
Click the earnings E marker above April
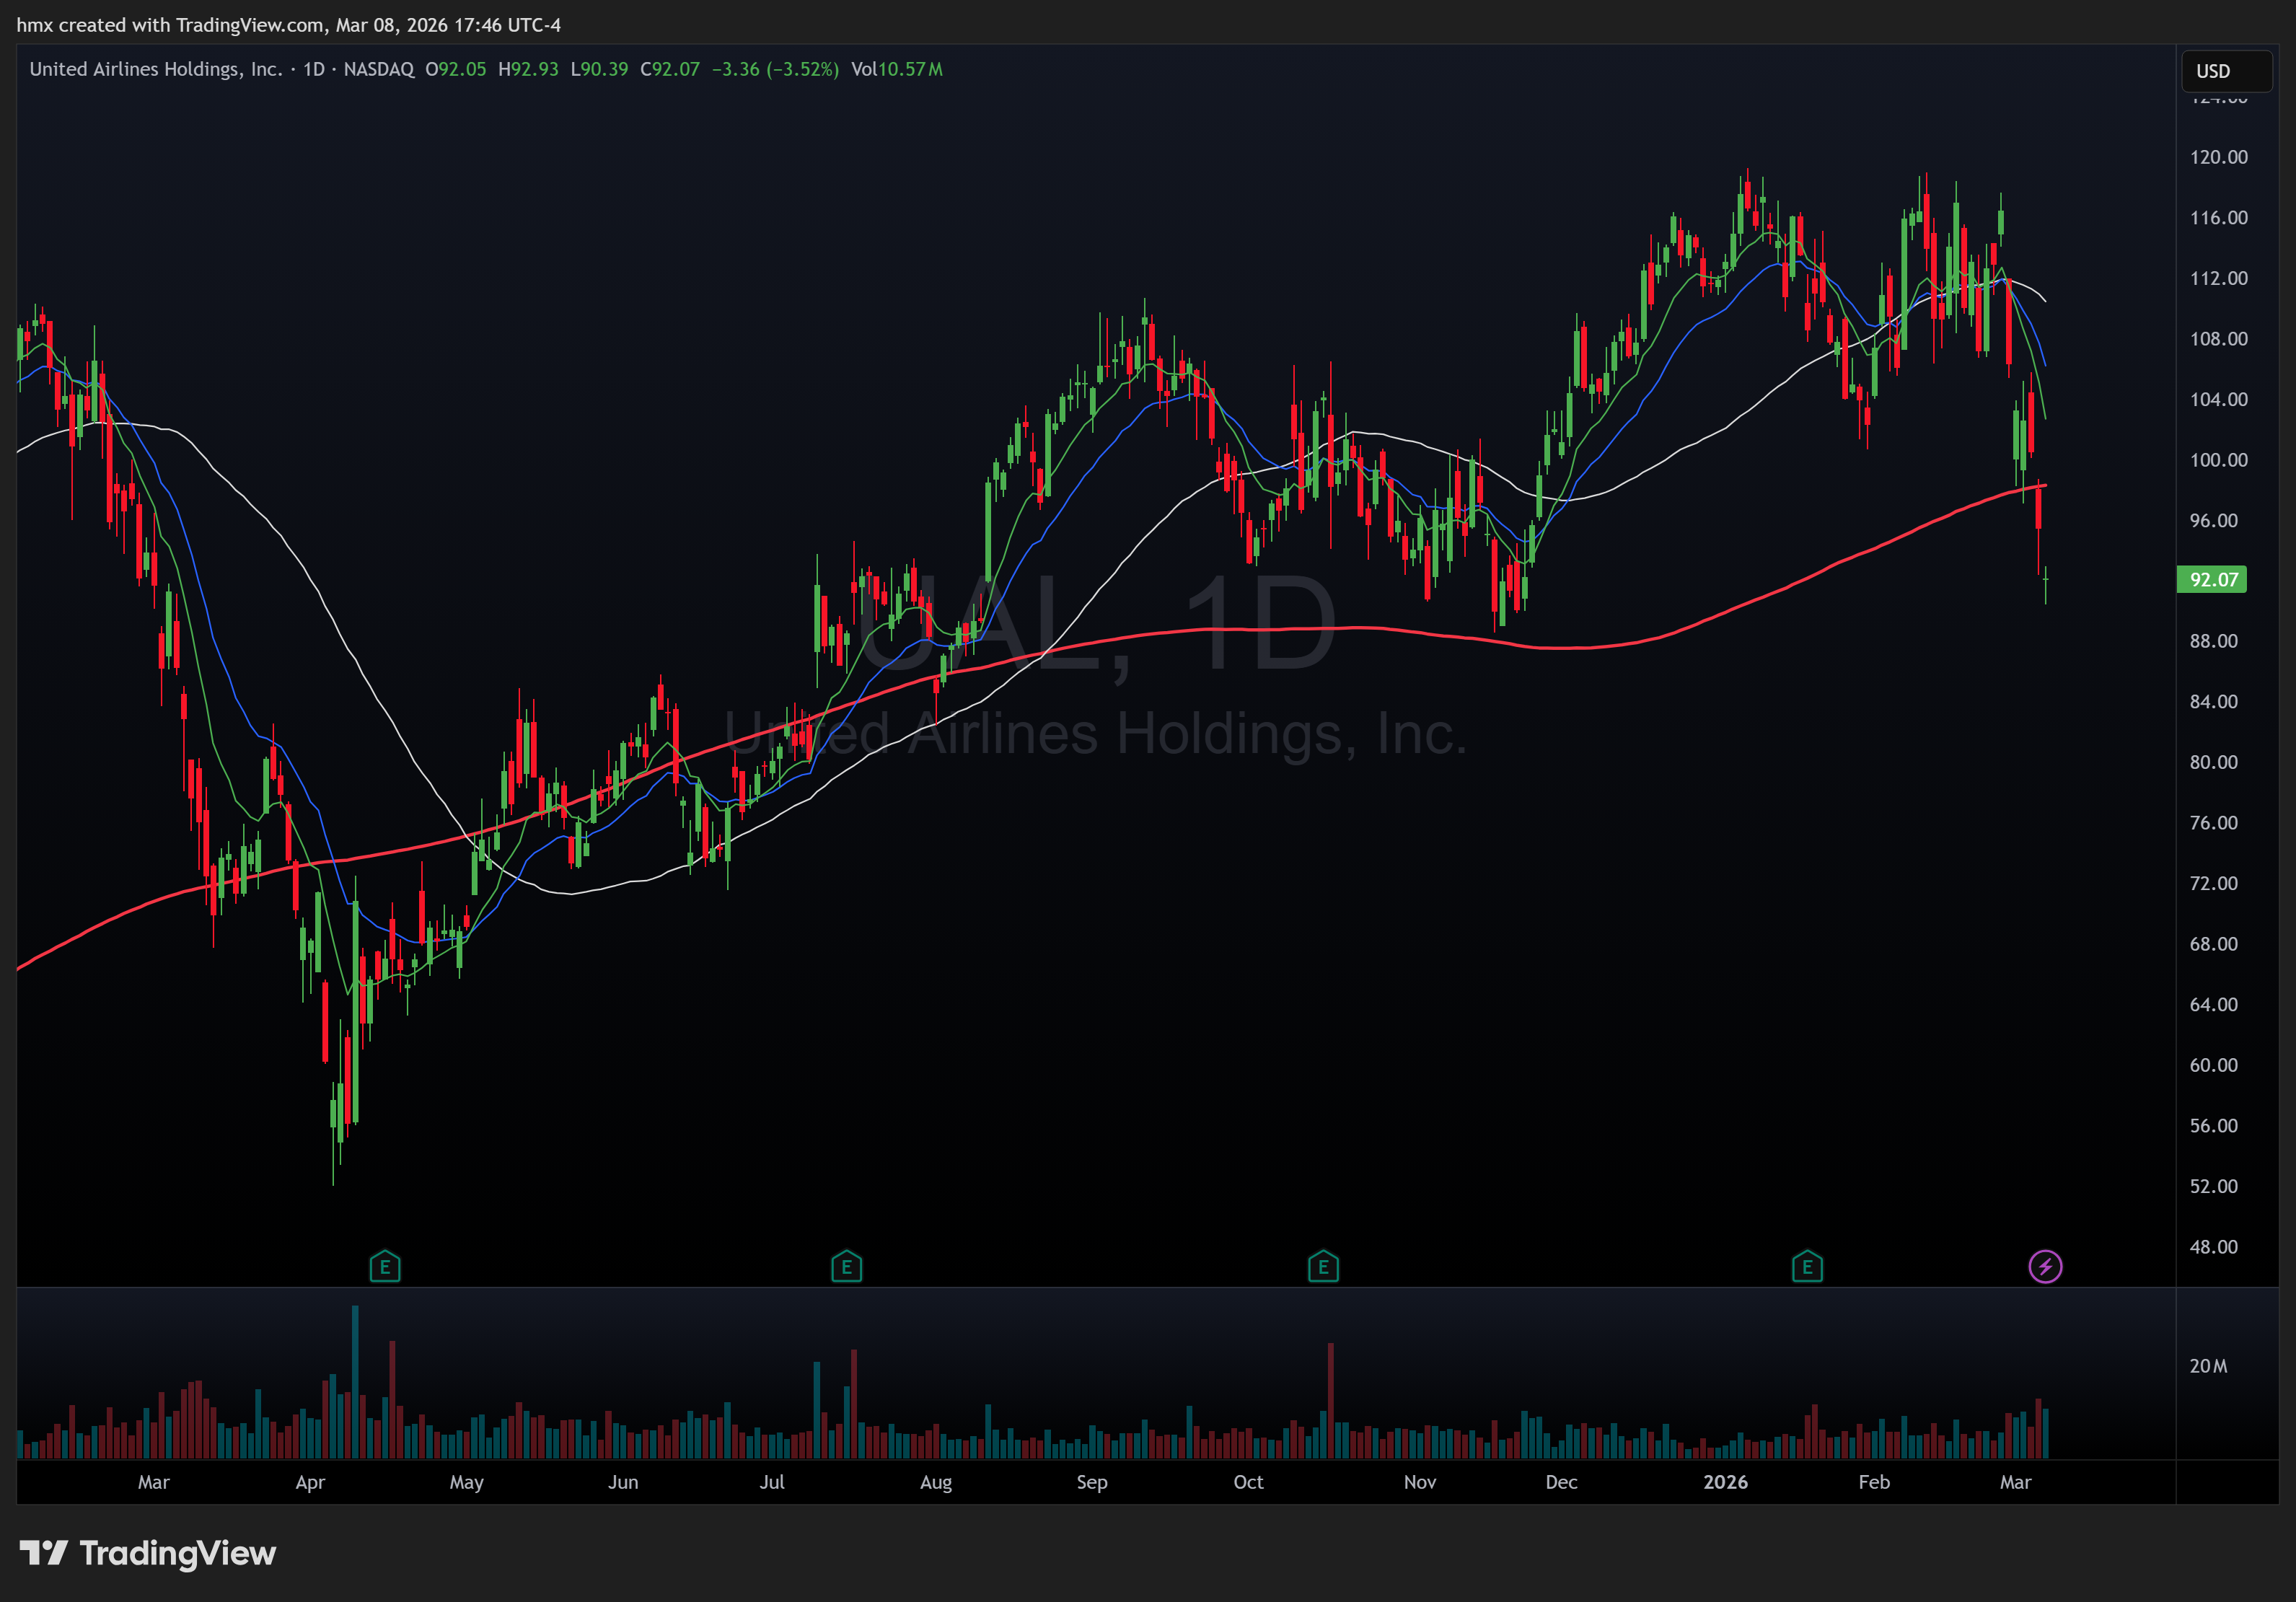(x=385, y=1267)
